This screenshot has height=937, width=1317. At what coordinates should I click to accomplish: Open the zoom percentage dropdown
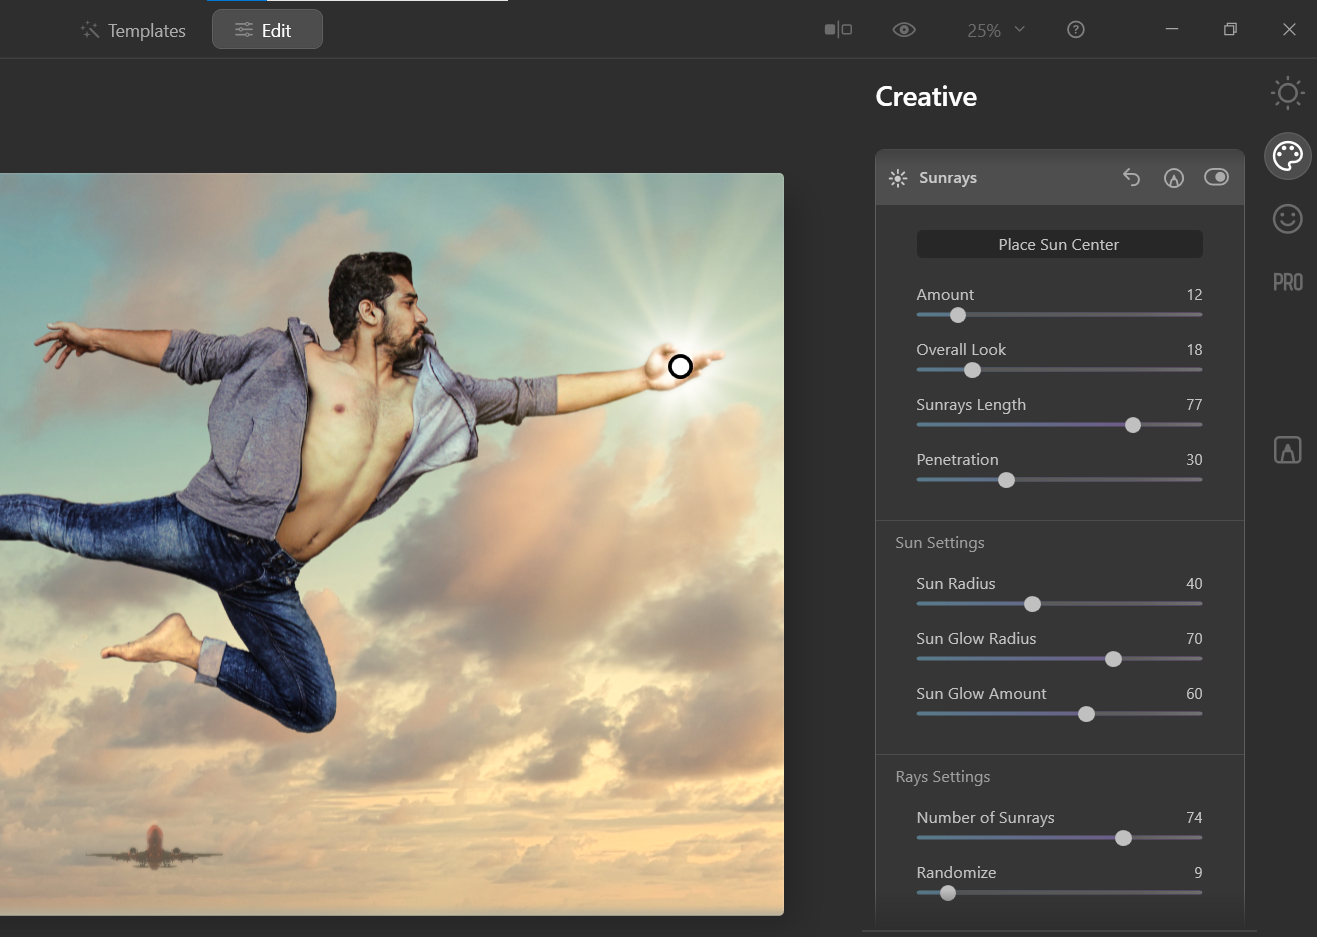[x=995, y=30]
